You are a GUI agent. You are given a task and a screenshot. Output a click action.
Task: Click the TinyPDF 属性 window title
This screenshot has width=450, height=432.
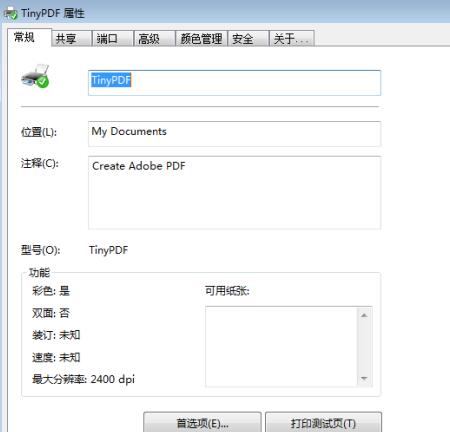(x=53, y=13)
